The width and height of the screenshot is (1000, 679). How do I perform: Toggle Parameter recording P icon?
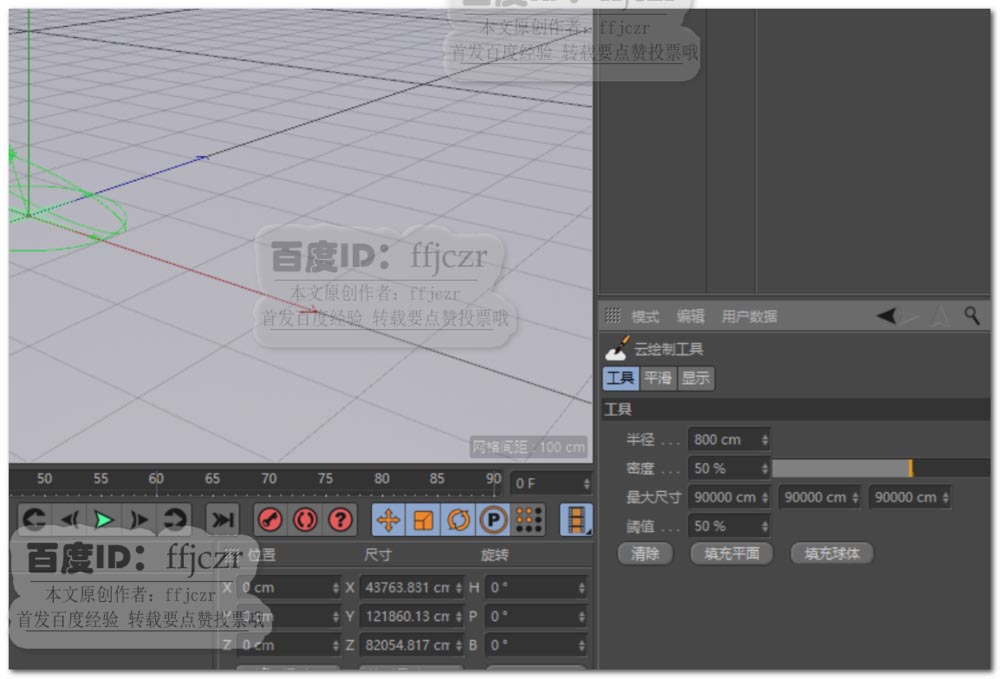point(492,520)
